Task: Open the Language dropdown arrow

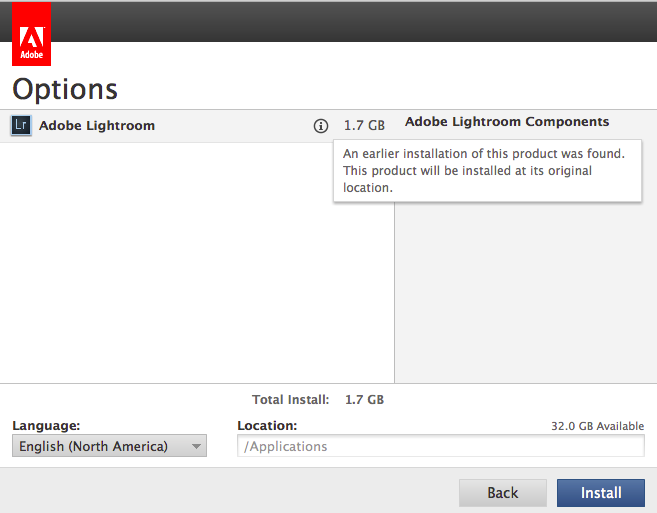Action: pos(196,446)
